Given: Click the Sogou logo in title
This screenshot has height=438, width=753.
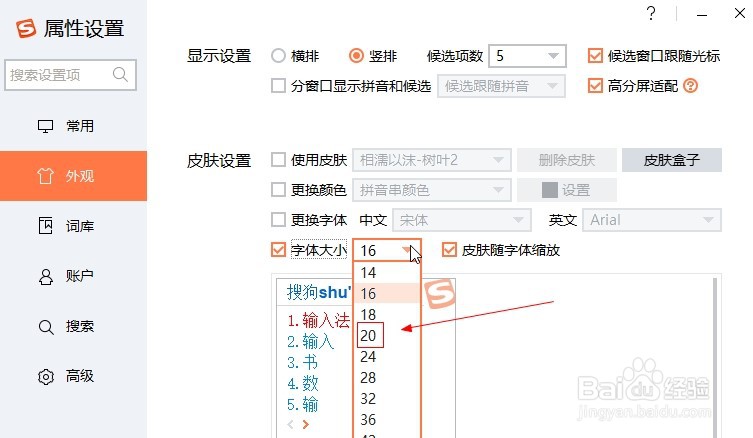Looking at the screenshot, I should point(26,28).
